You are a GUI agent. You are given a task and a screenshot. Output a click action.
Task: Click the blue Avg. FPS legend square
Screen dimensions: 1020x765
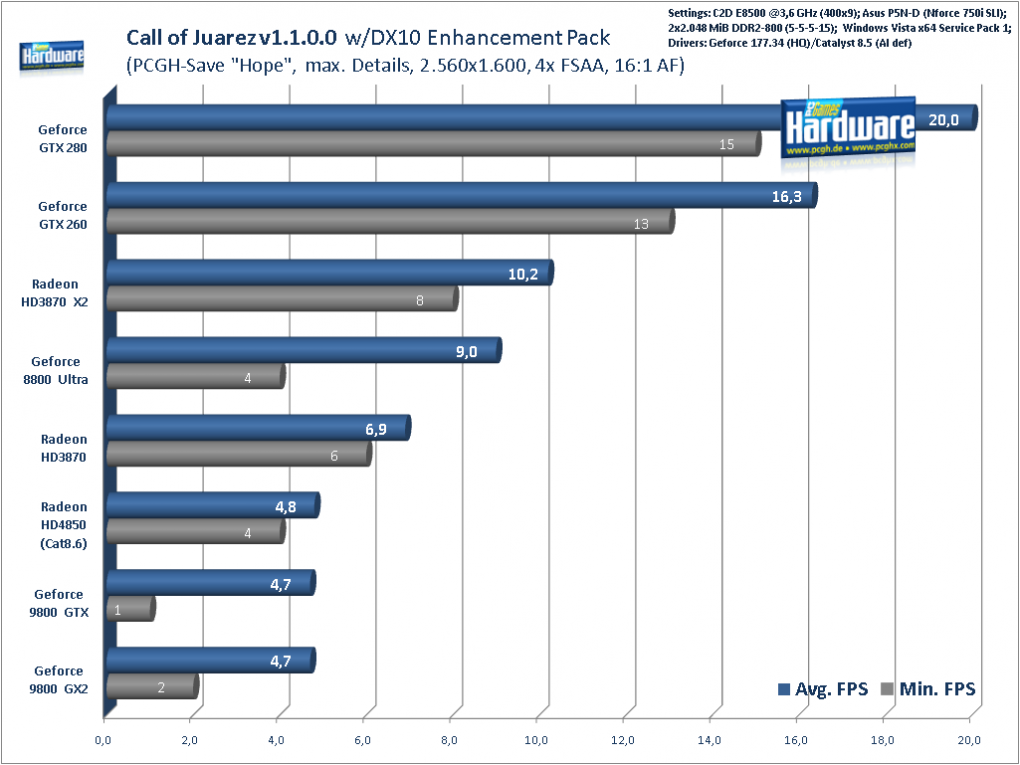pyautogui.click(x=784, y=690)
